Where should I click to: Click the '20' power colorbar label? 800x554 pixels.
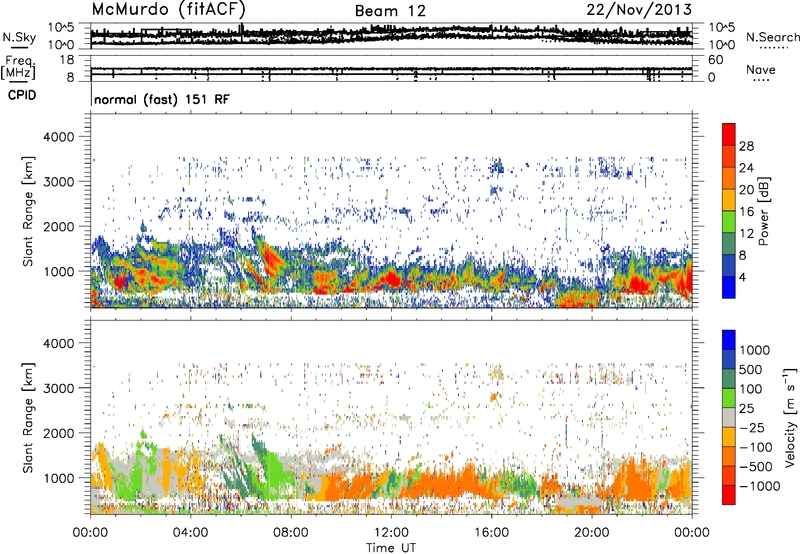[746, 190]
